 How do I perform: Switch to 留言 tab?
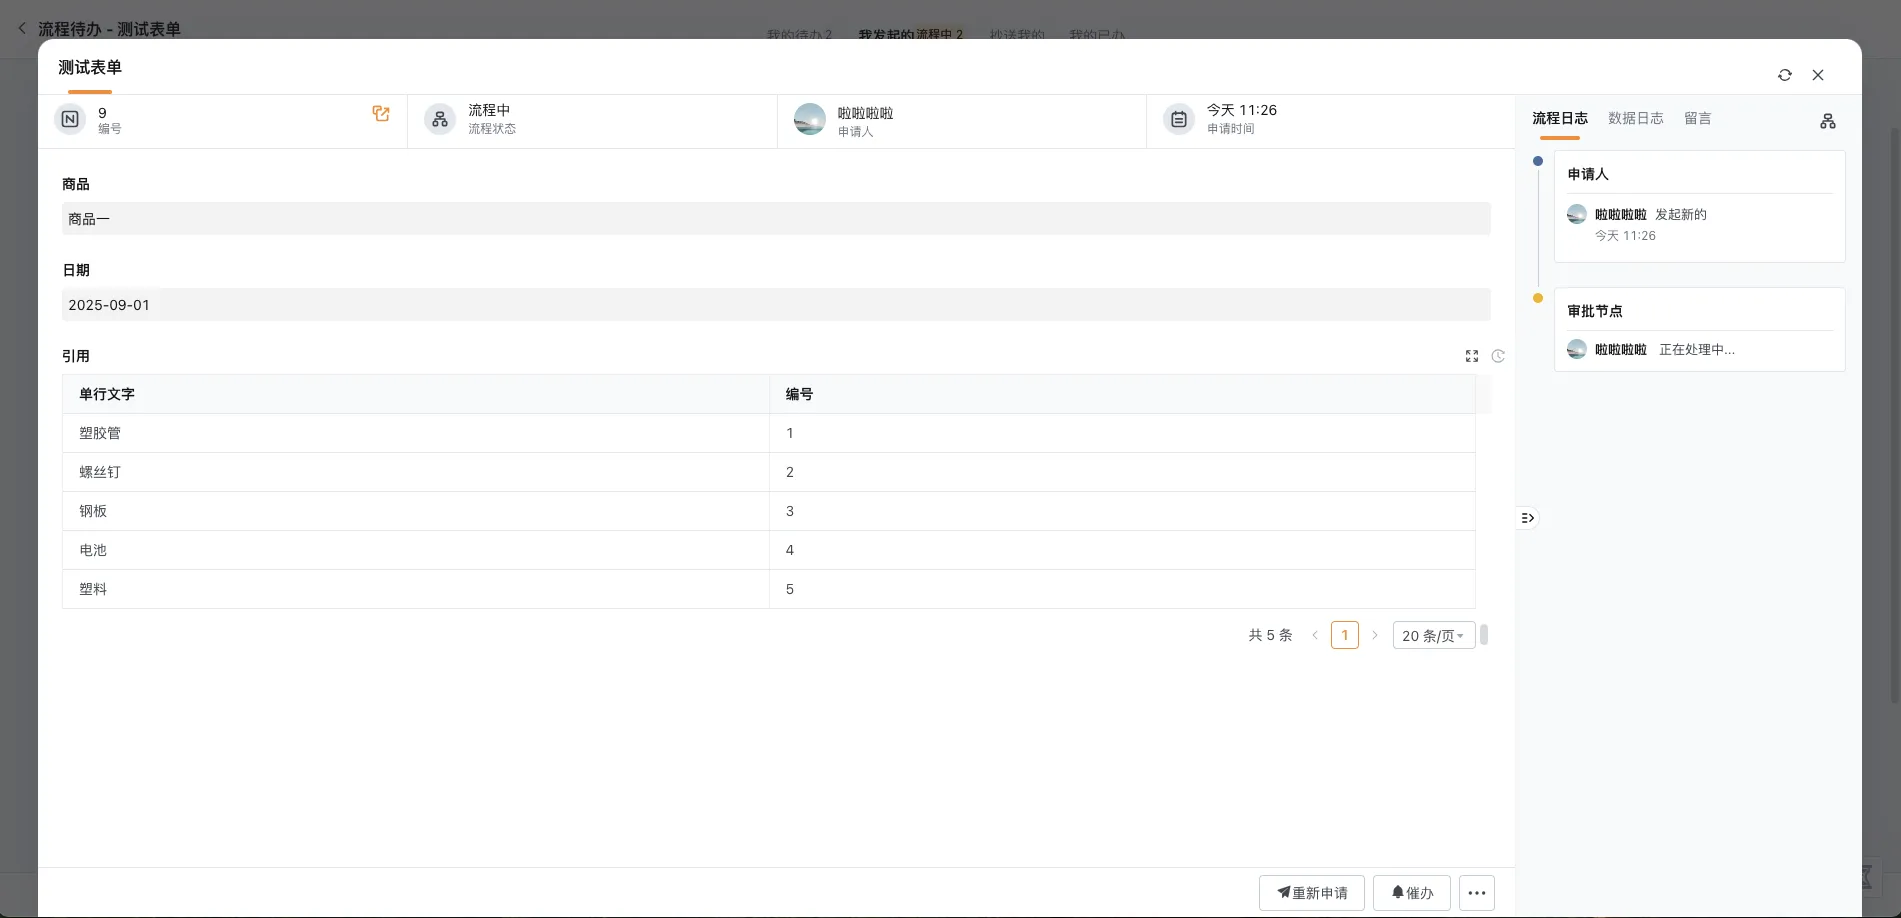(x=1698, y=118)
